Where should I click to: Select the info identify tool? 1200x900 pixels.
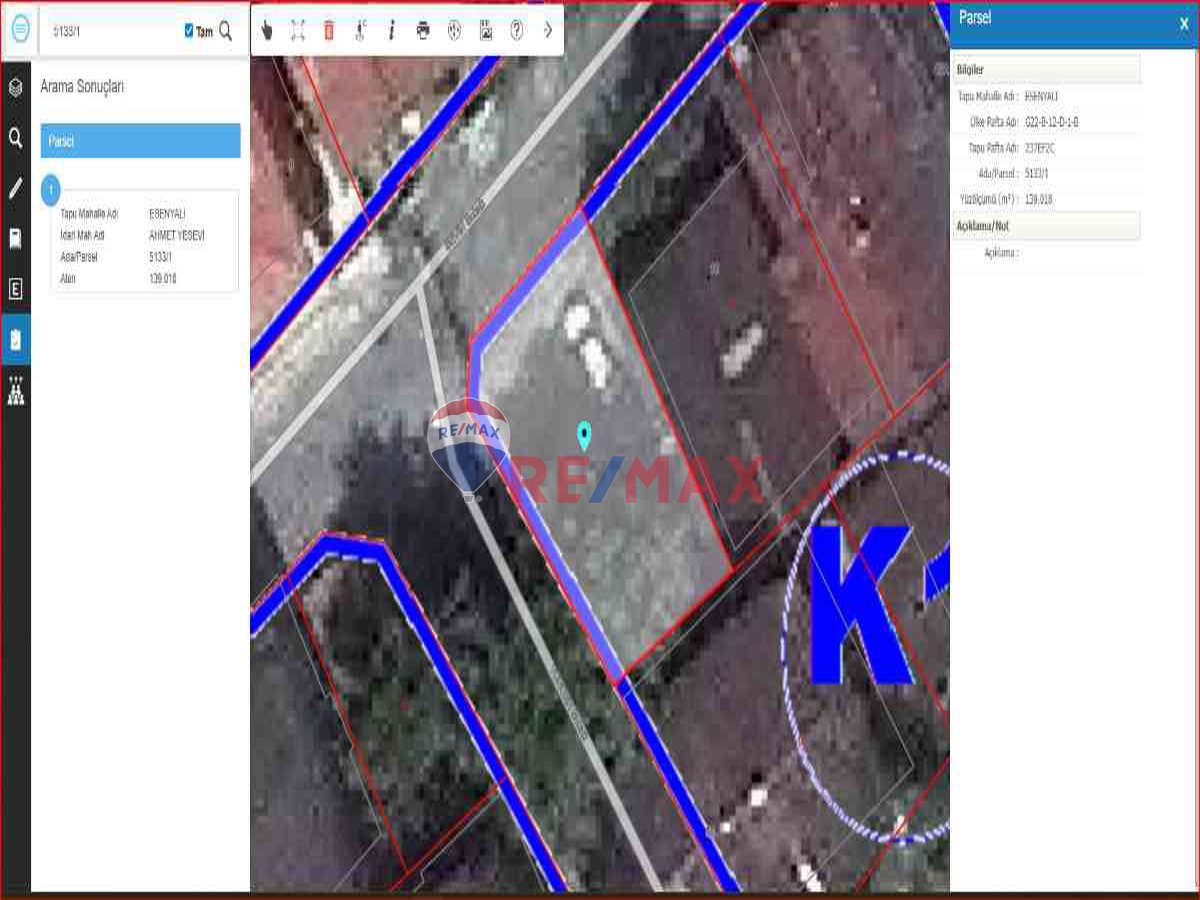(x=391, y=30)
